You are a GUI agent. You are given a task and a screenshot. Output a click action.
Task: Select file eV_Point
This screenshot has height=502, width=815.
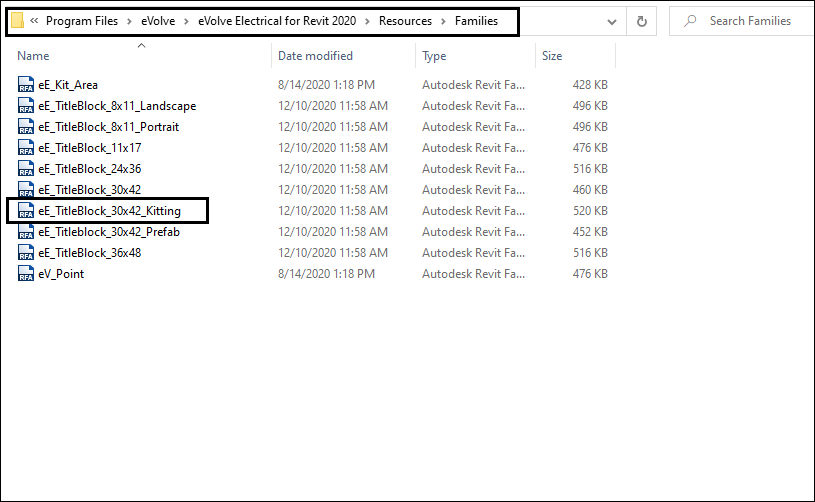click(61, 273)
